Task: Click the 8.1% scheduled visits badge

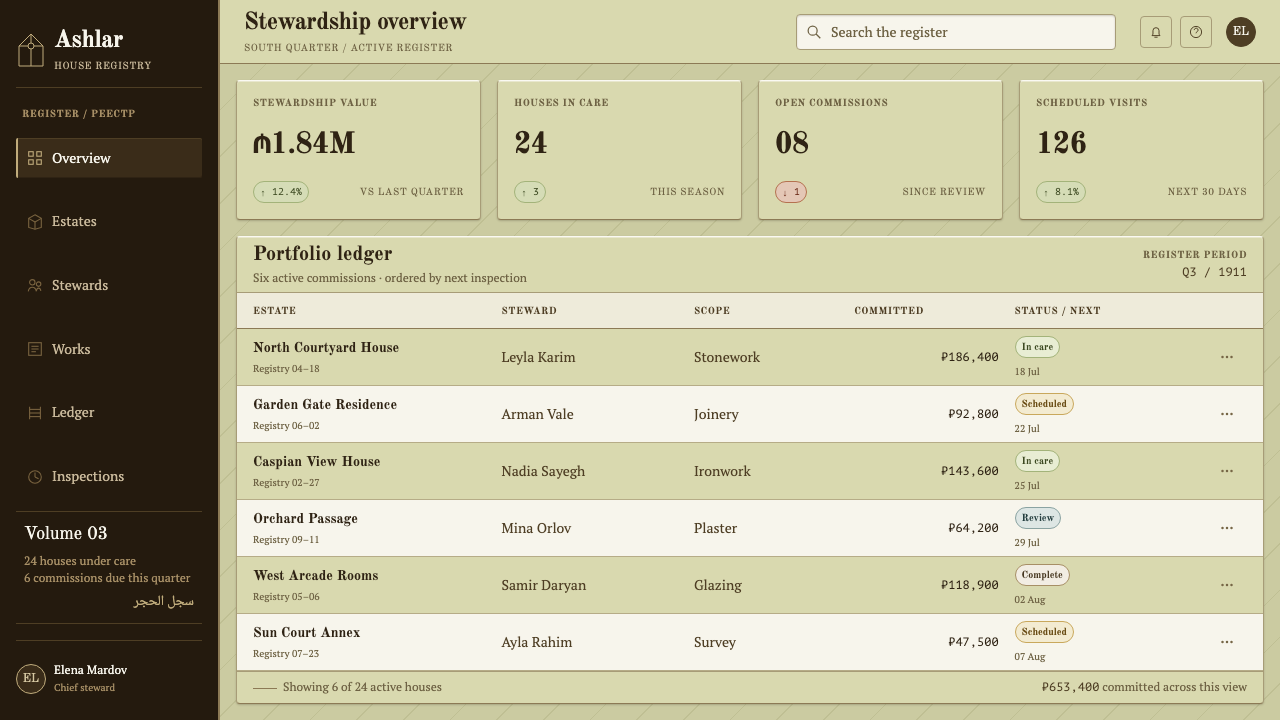Action: [1061, 192]
